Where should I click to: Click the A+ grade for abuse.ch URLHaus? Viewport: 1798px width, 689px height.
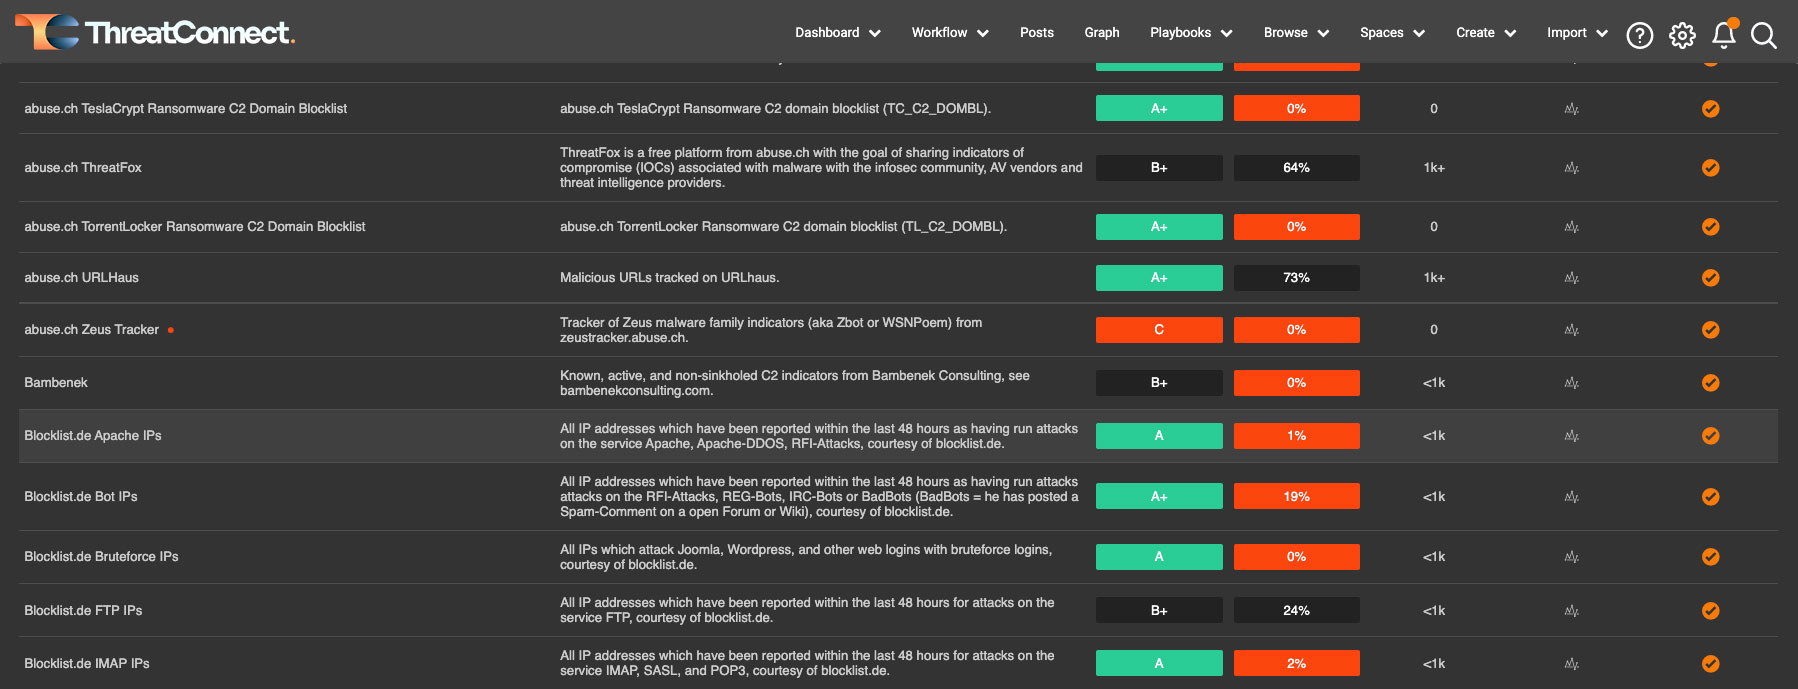point(1159,278)
